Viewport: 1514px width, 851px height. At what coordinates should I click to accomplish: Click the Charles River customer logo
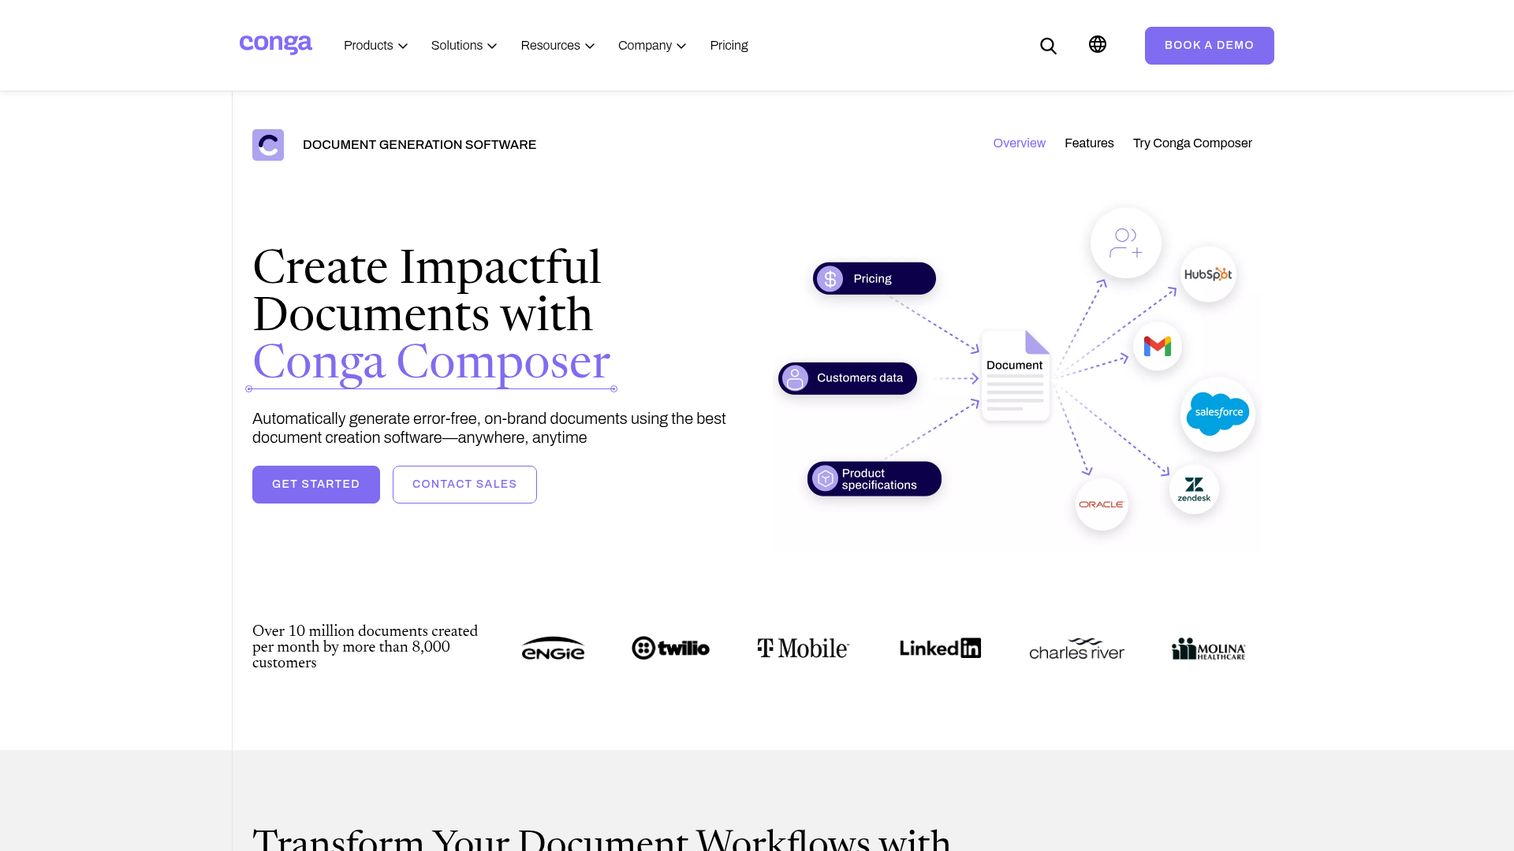pyautogui.click(x=1076, y=649)
